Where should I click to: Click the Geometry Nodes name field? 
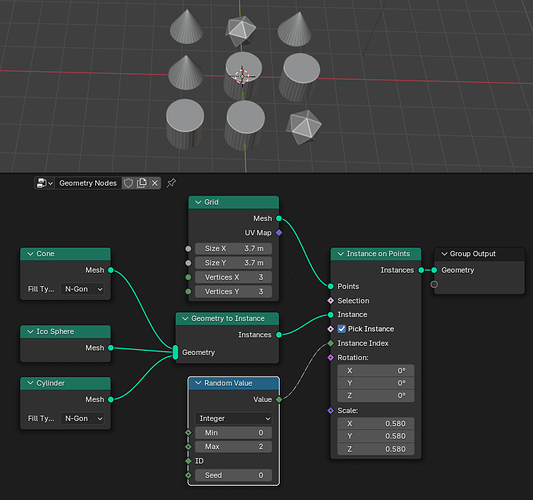click(88, 183)
